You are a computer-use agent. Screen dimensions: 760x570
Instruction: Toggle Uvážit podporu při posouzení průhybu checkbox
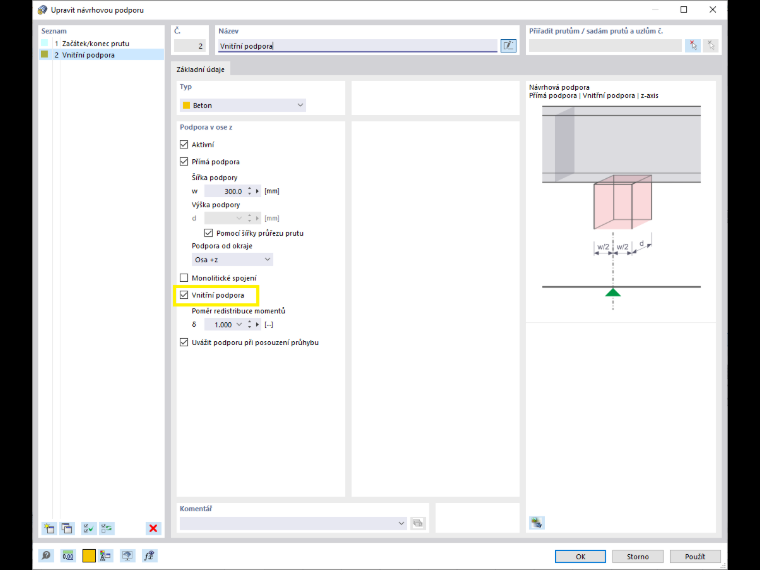pos(184,342)
